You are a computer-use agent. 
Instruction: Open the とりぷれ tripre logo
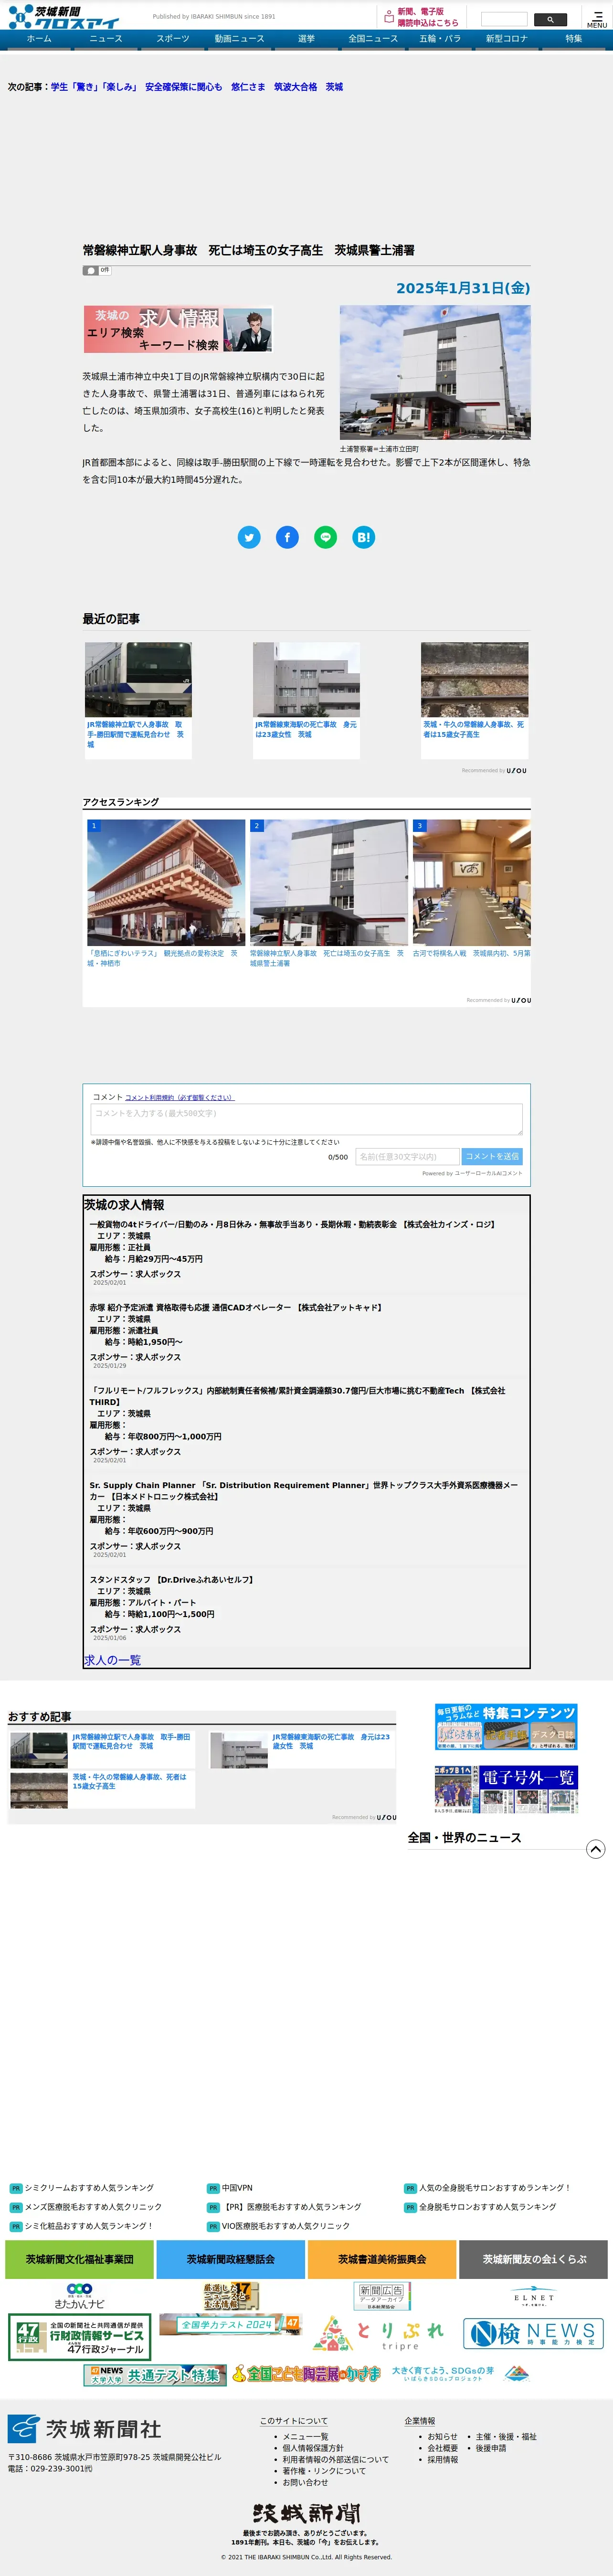[378, 2333]
